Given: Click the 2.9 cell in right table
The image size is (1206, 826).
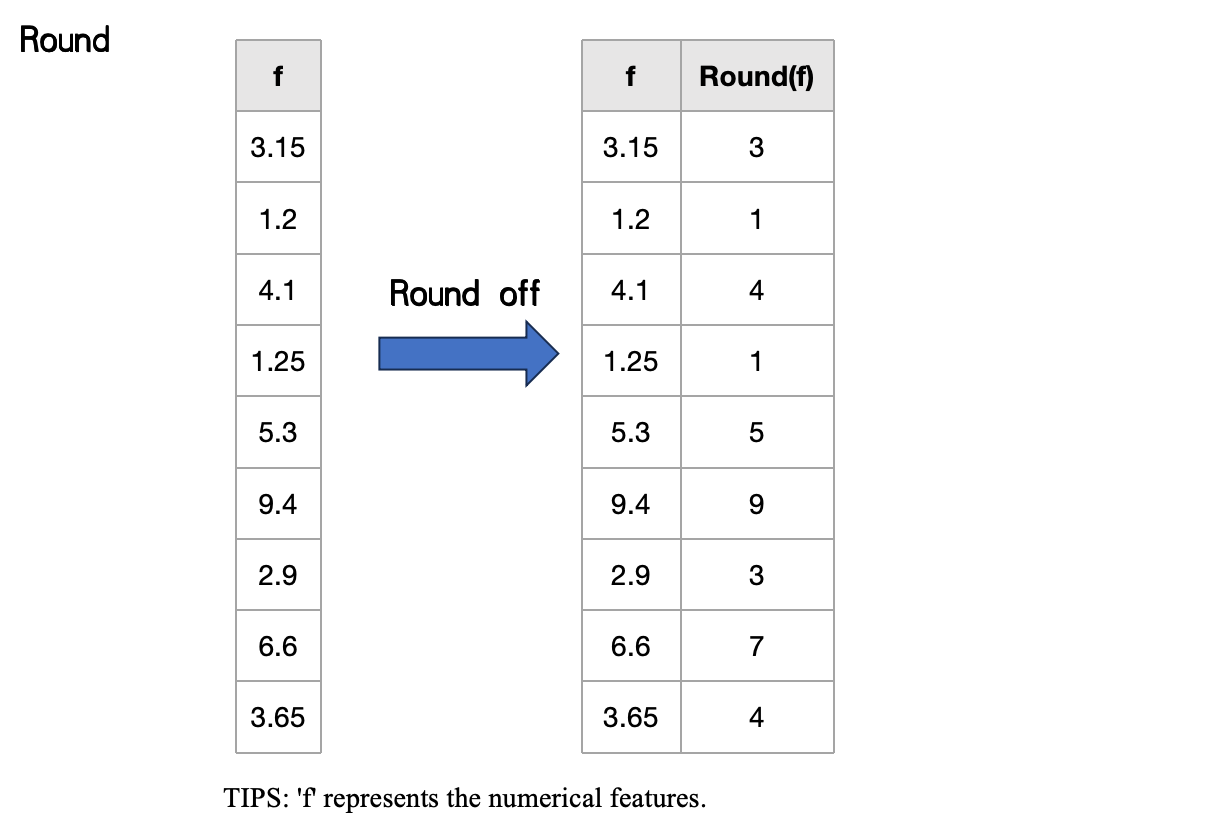Looking at the screenshot, I should [630, 575].
